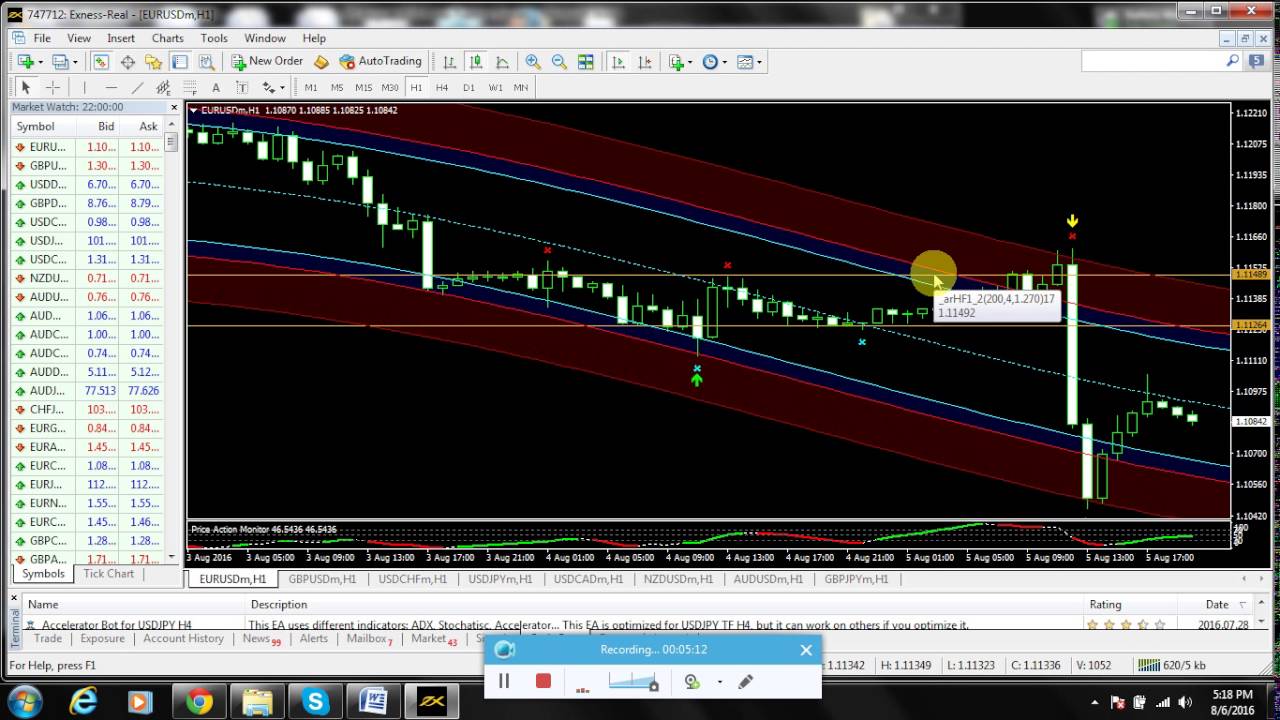This screenshot has height=720, width=1280.
Task: Zoom in on the chart
Action: pyautogui.click(x=533, y=62)
